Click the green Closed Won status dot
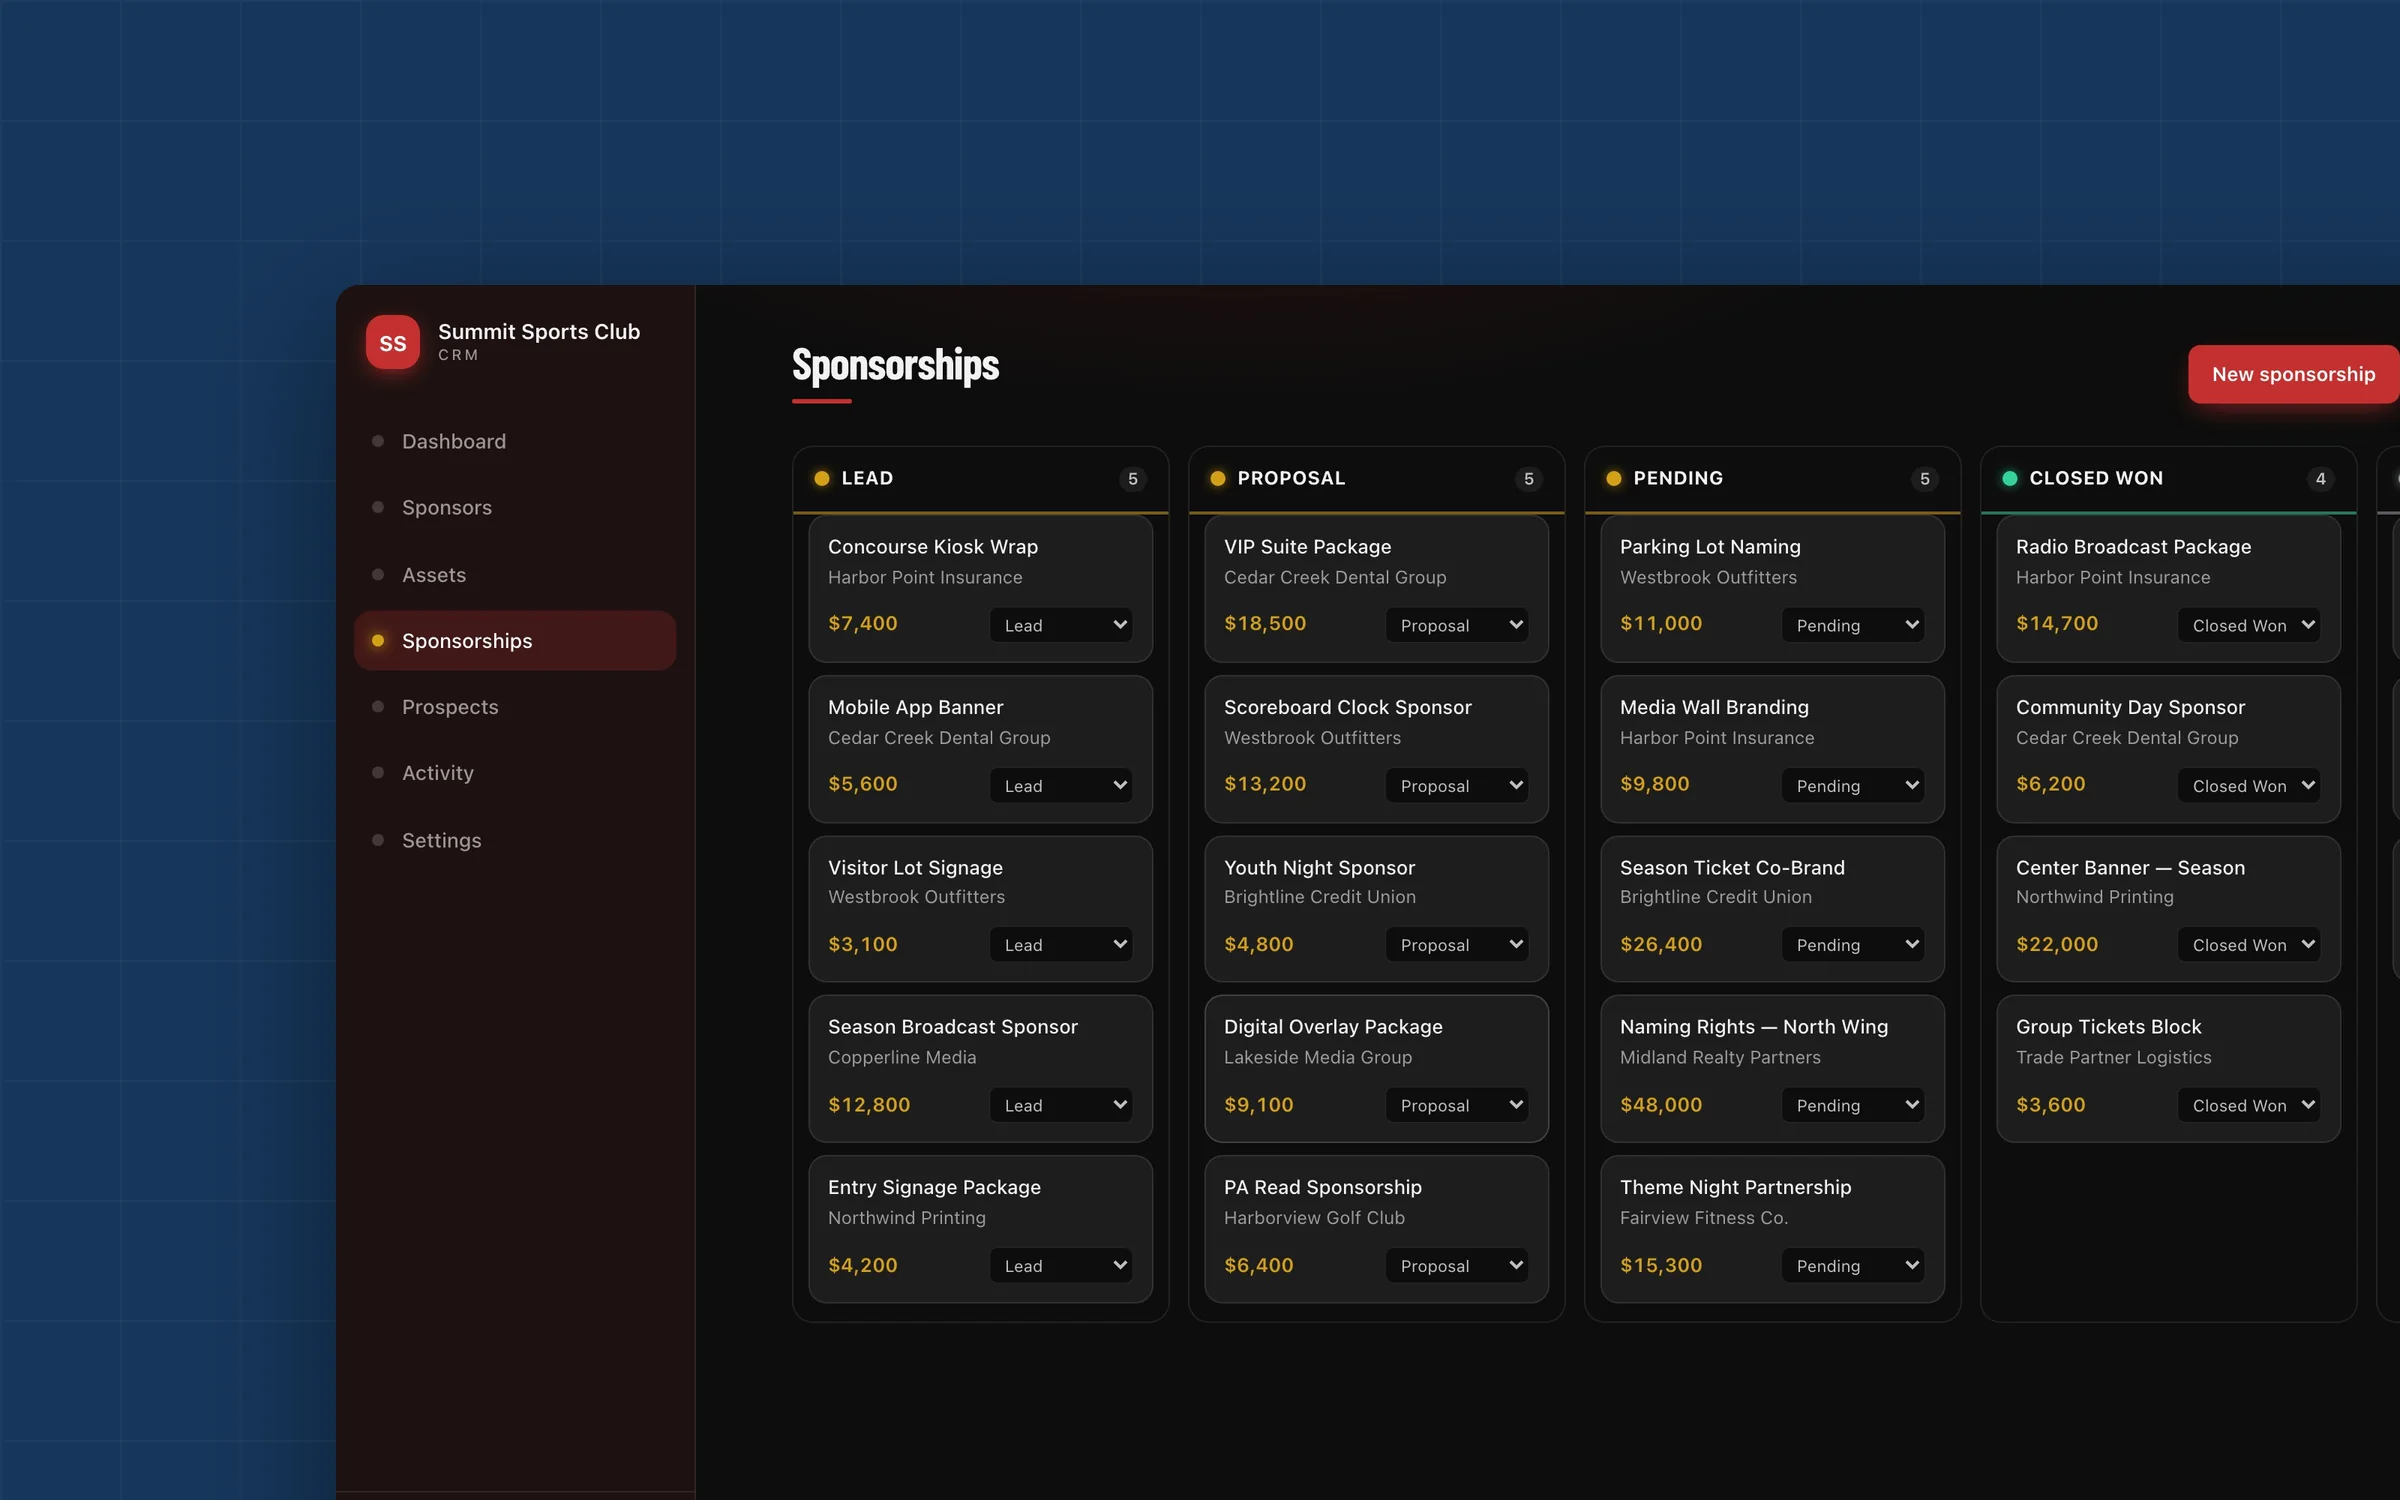Image resolution: width=2400 pixels, height=1500 pixels. tap(2010, 478)
